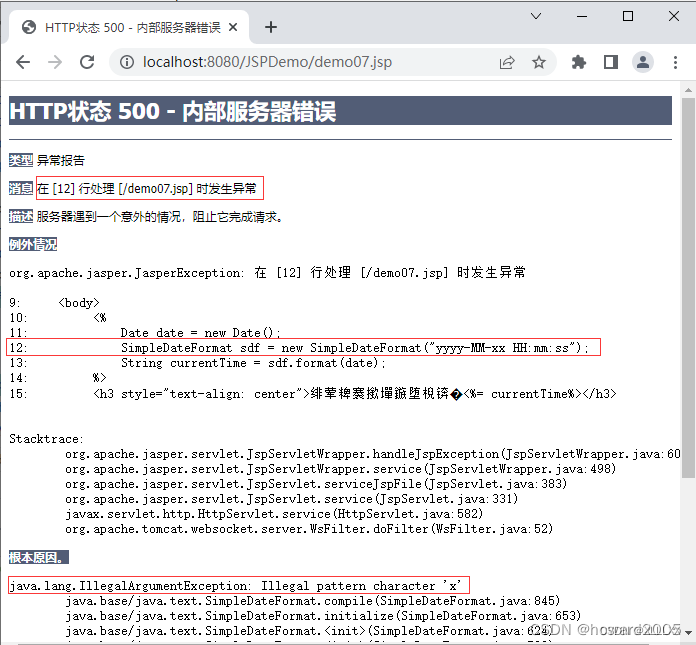This screenshot has height=645, width=696.
Task: Click the WsFilter.doFilter (java:52) stack line
Action: (309, 529)
